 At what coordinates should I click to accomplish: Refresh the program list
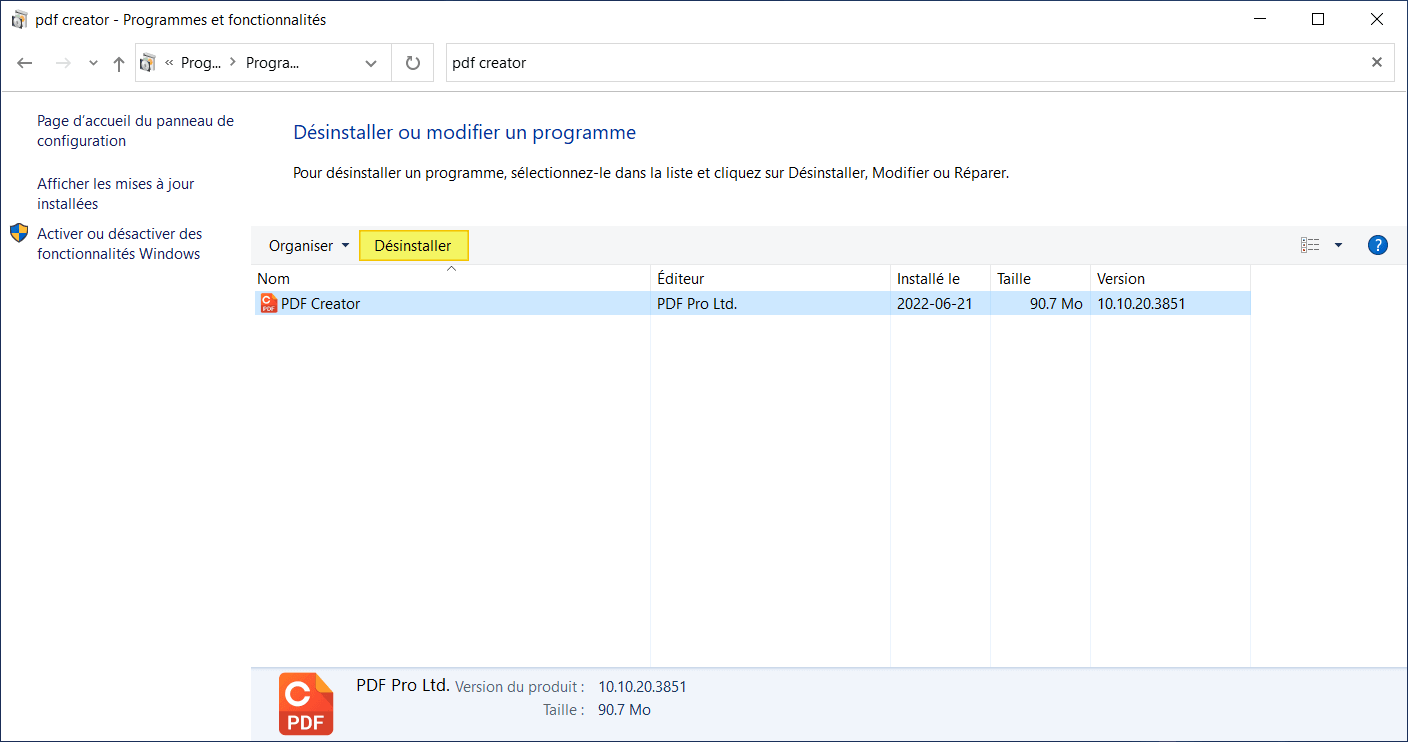point(412,62)
